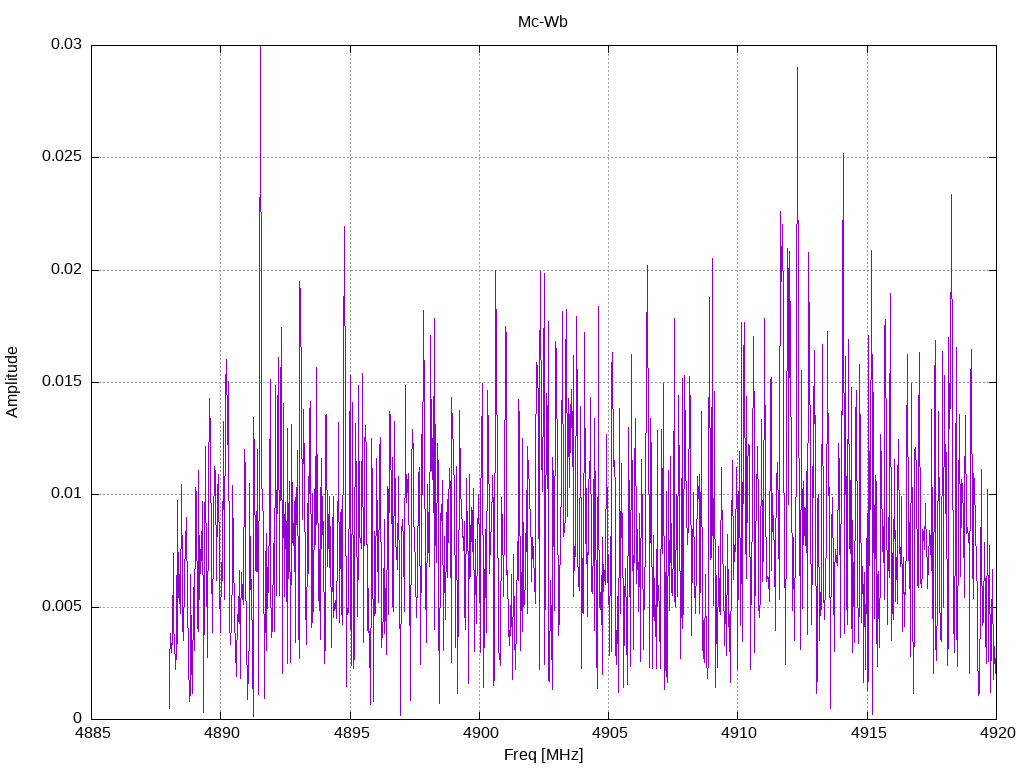
Task: Click y-axis tick label 0.005
Action: coord(63,606)
